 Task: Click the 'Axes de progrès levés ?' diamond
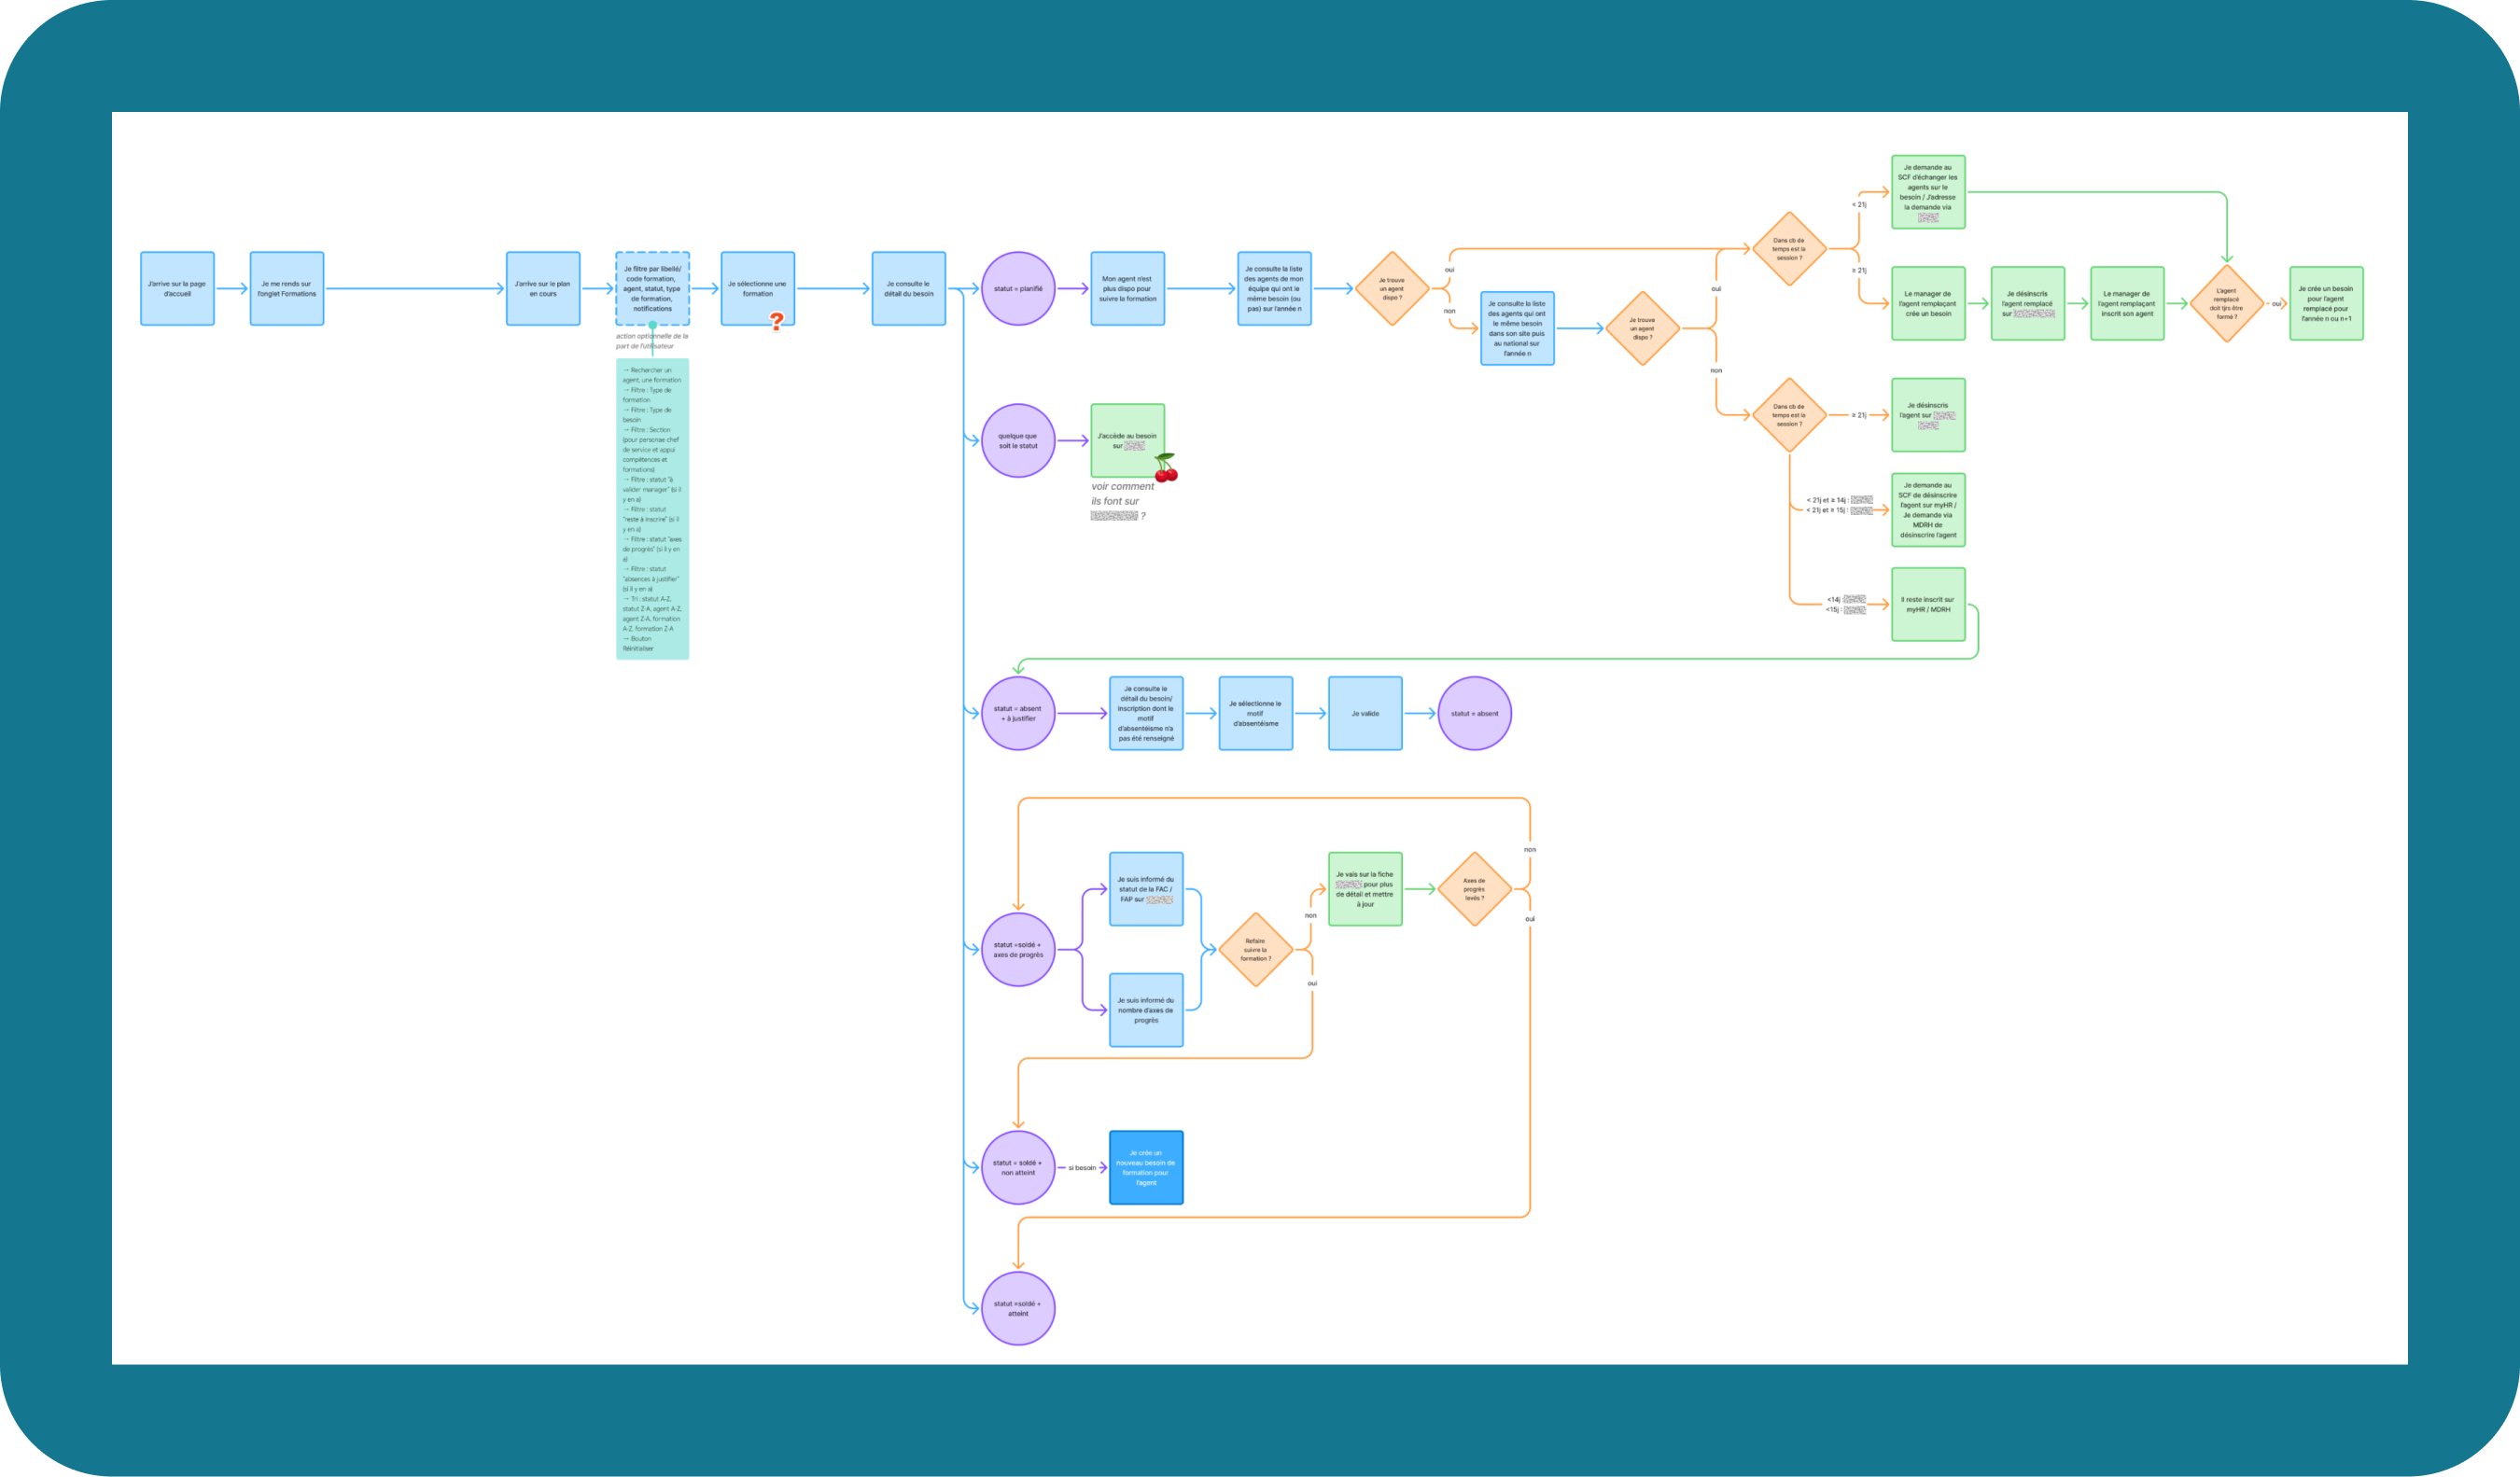click(1474, 889)
